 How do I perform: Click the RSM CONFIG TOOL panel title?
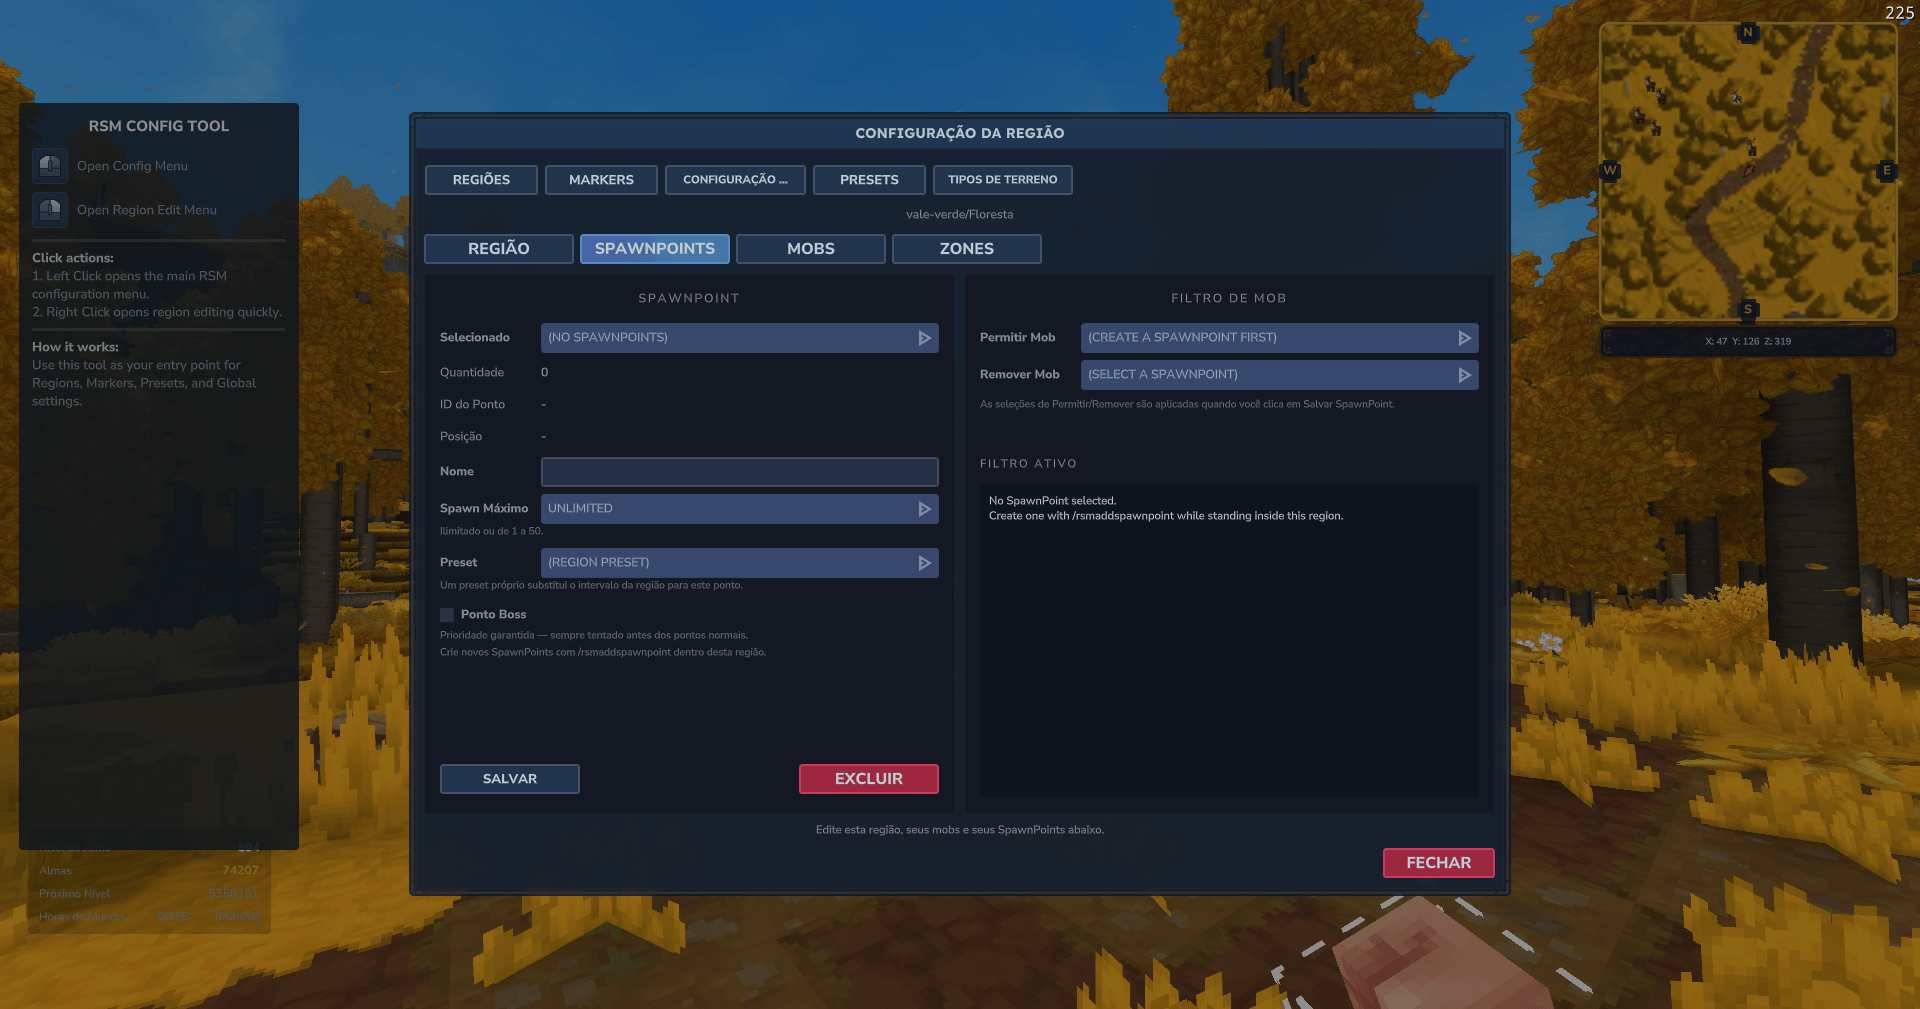[x=159, y=126]
